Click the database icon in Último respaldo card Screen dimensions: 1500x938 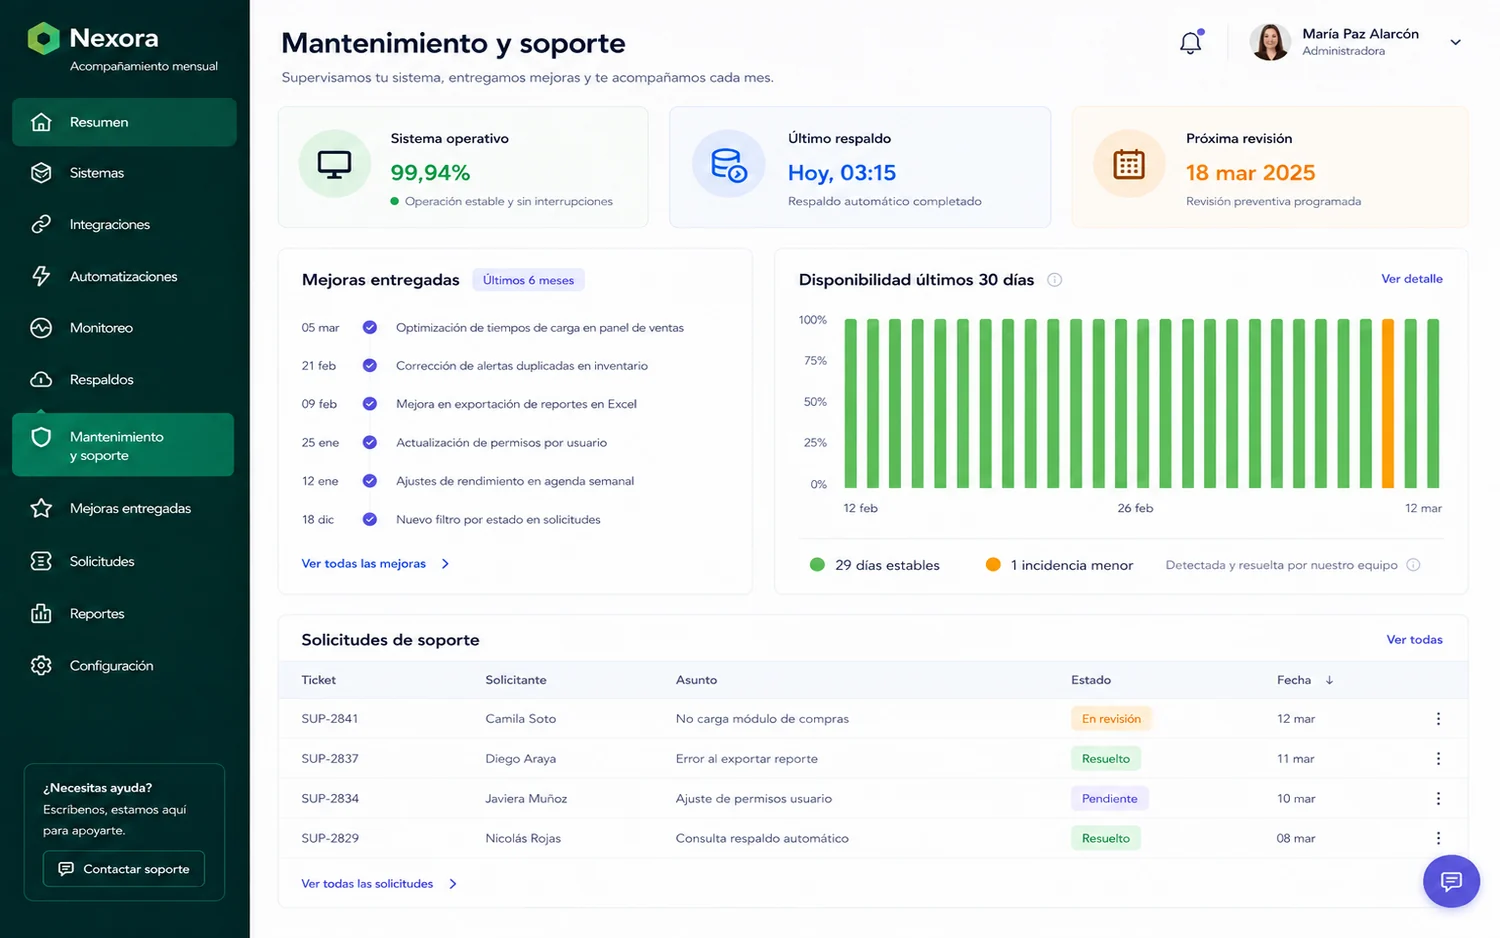(x=728, y=165)
